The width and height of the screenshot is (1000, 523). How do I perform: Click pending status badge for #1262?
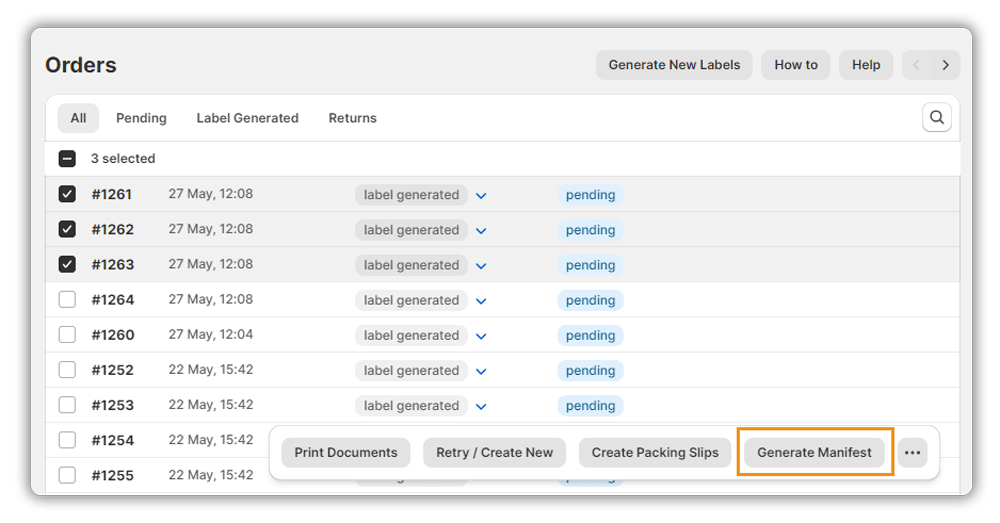(591, 230)
